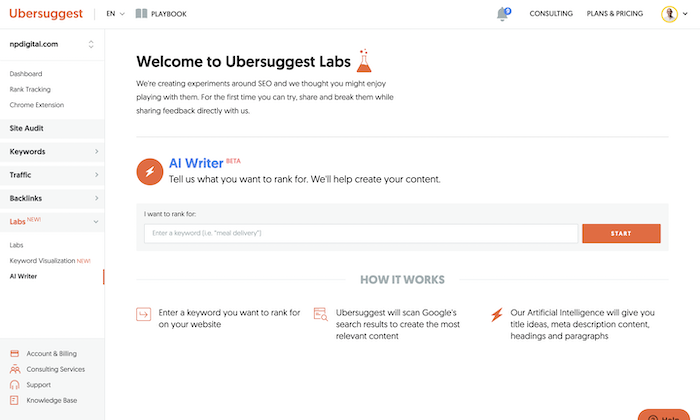Go to Consulting in top navigation
The image size is (700, 420).
click(551, 14)
